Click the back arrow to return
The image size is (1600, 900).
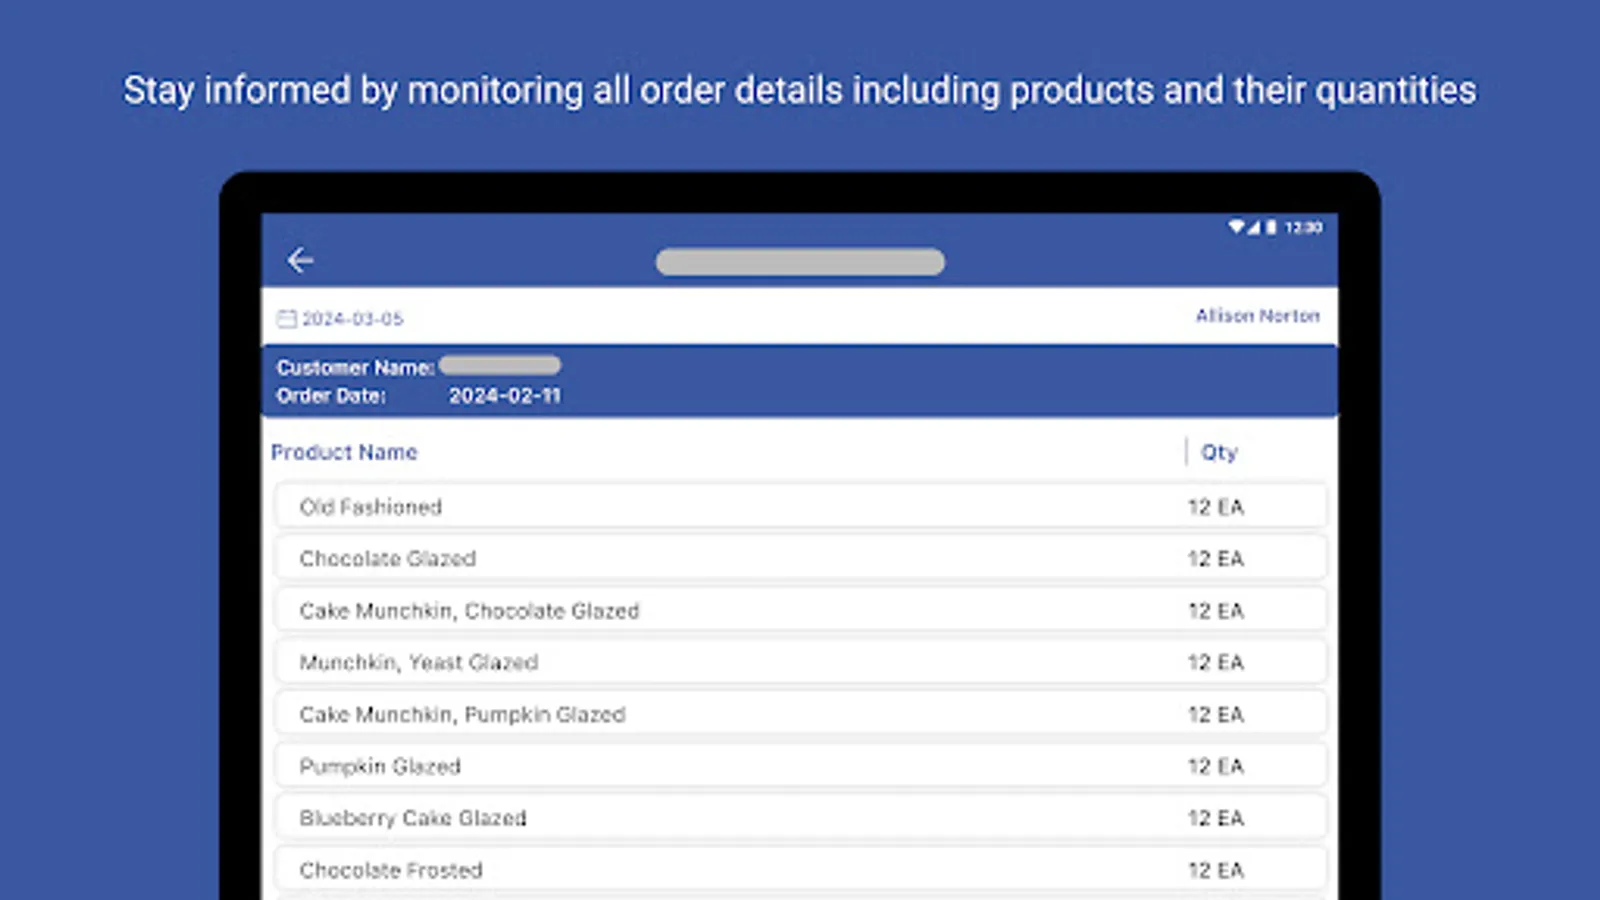(300, 260)
